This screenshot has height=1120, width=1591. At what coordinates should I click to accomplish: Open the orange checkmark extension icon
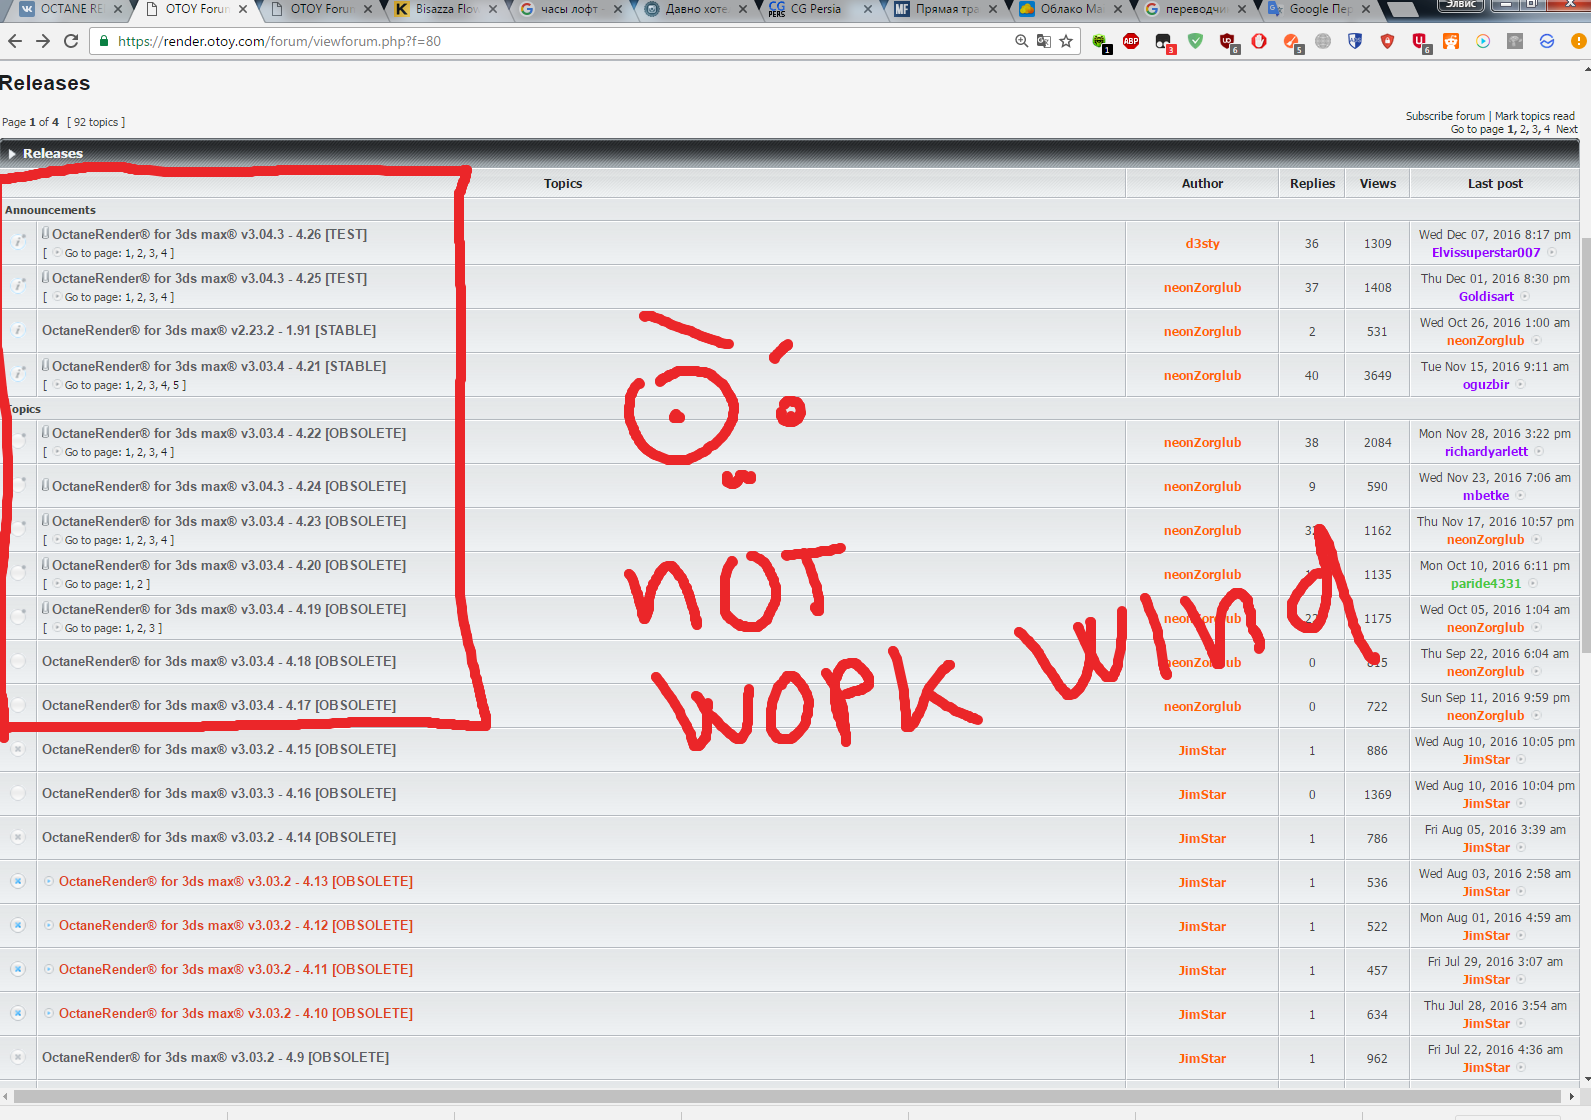pos(1291,41)
